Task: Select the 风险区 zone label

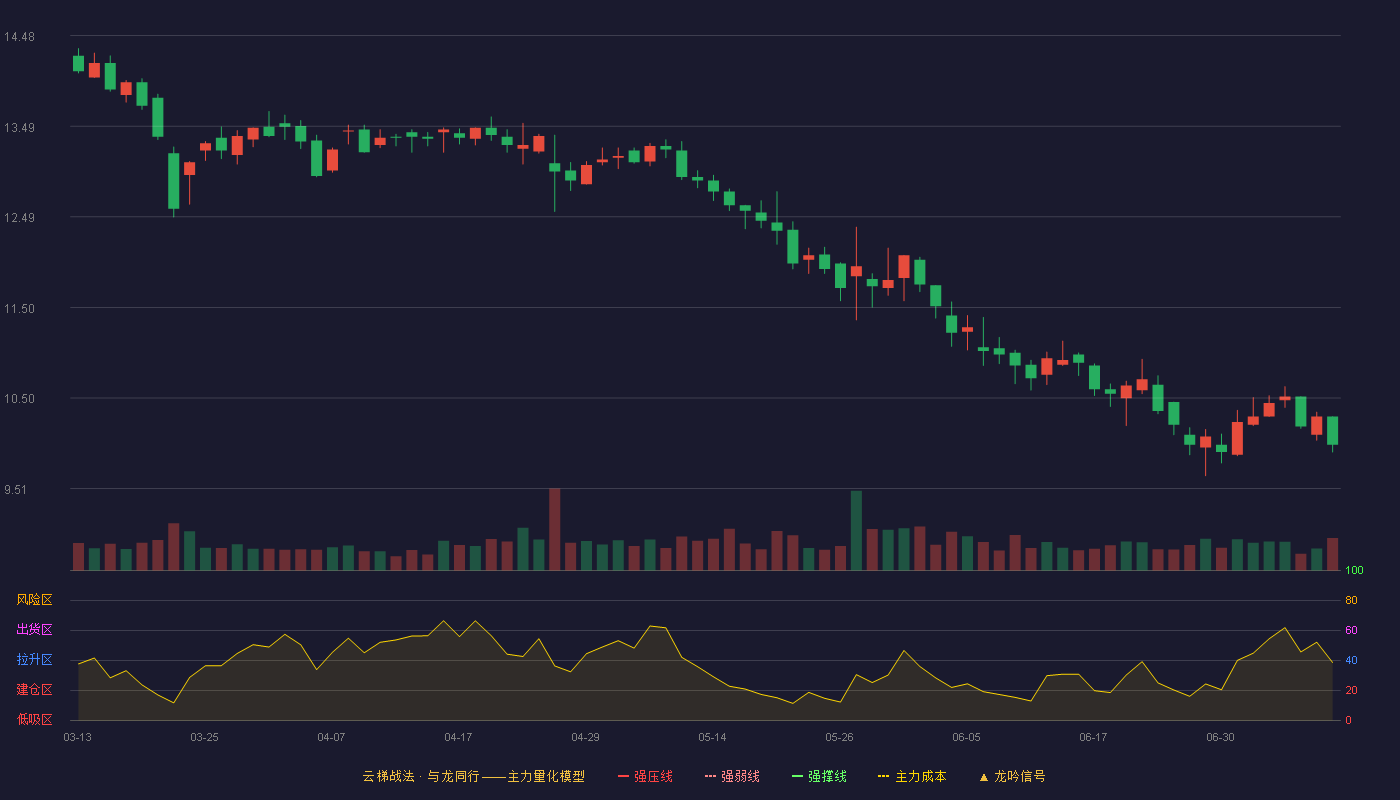Action: tap(34, 600)
